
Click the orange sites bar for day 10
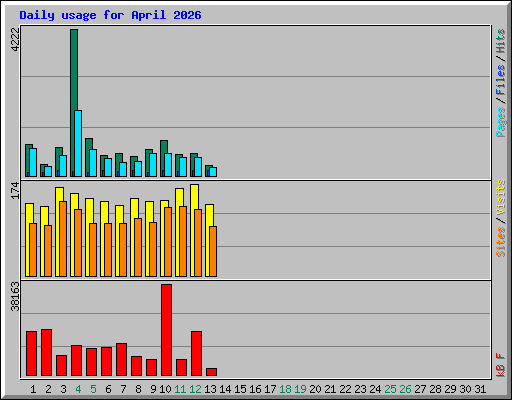click(x=168, y=242)
